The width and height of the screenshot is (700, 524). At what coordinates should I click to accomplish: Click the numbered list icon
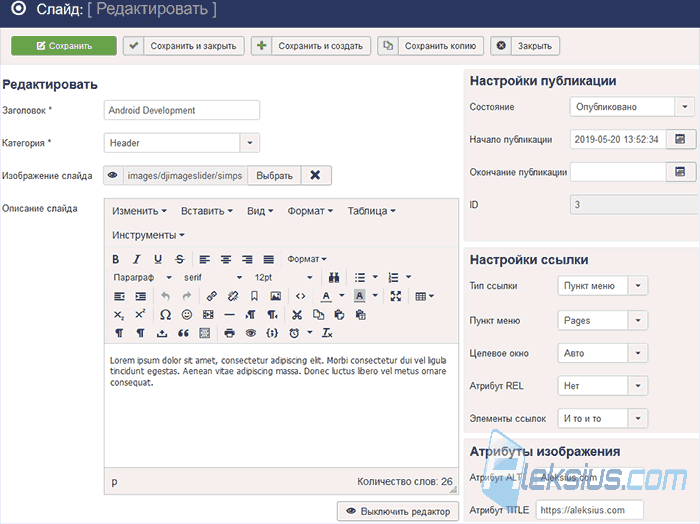coord(393,278)
